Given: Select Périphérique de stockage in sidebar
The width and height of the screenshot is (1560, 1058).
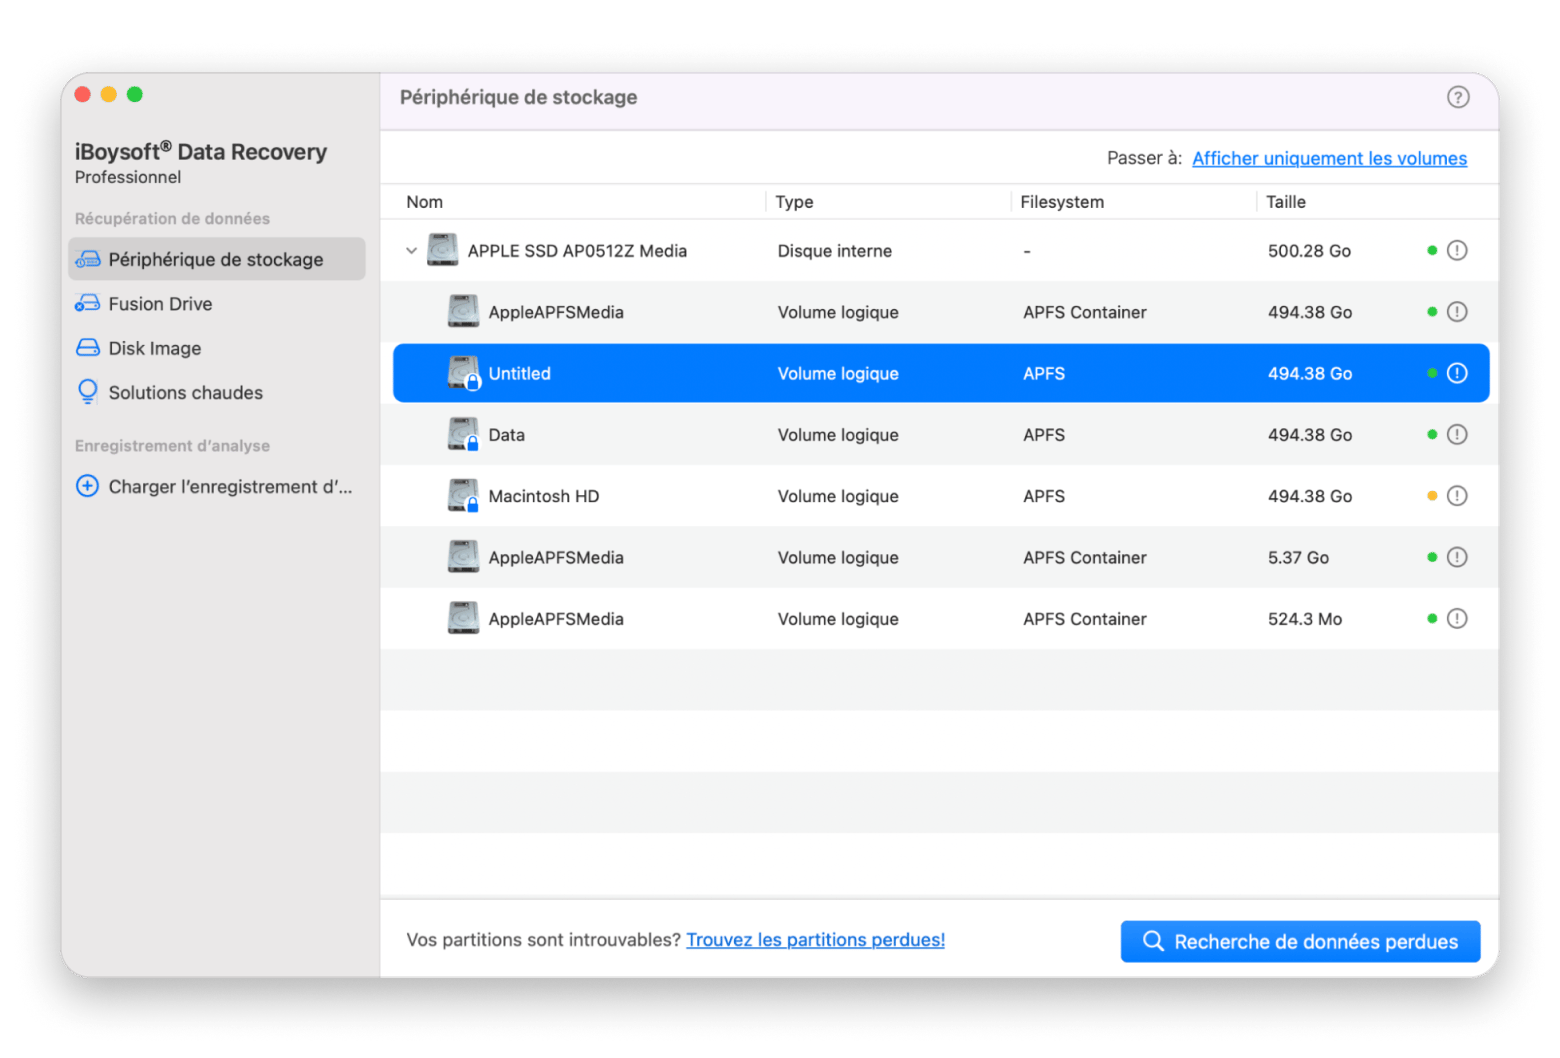Looking at the screenshot, I should click(217, 259).
